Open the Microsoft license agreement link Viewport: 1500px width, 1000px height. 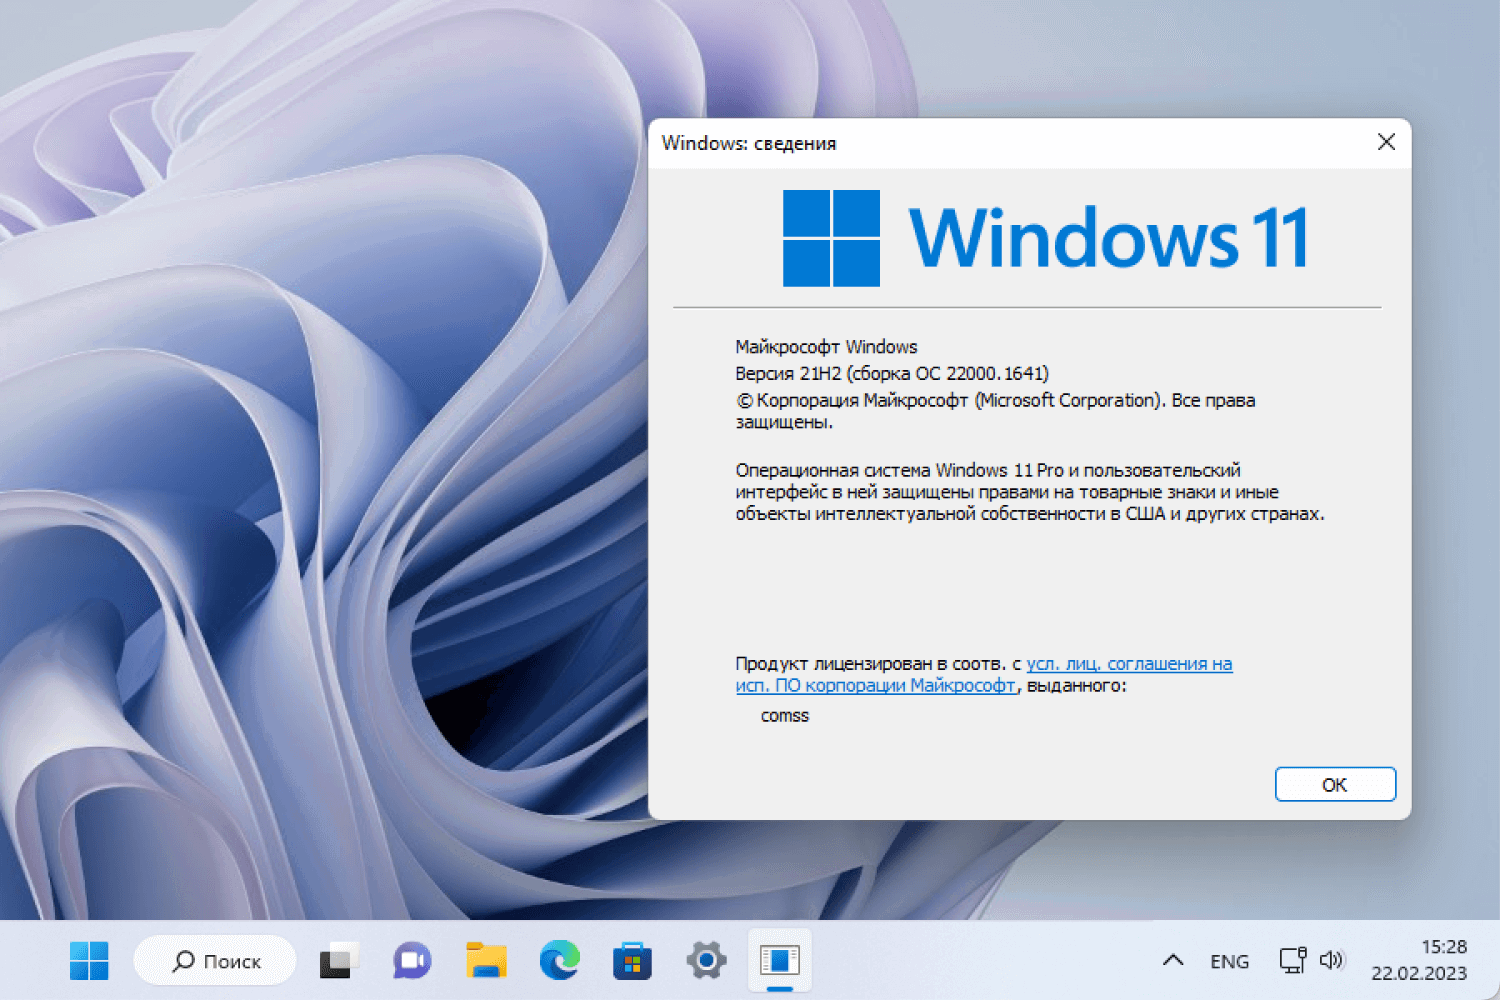1129,663
